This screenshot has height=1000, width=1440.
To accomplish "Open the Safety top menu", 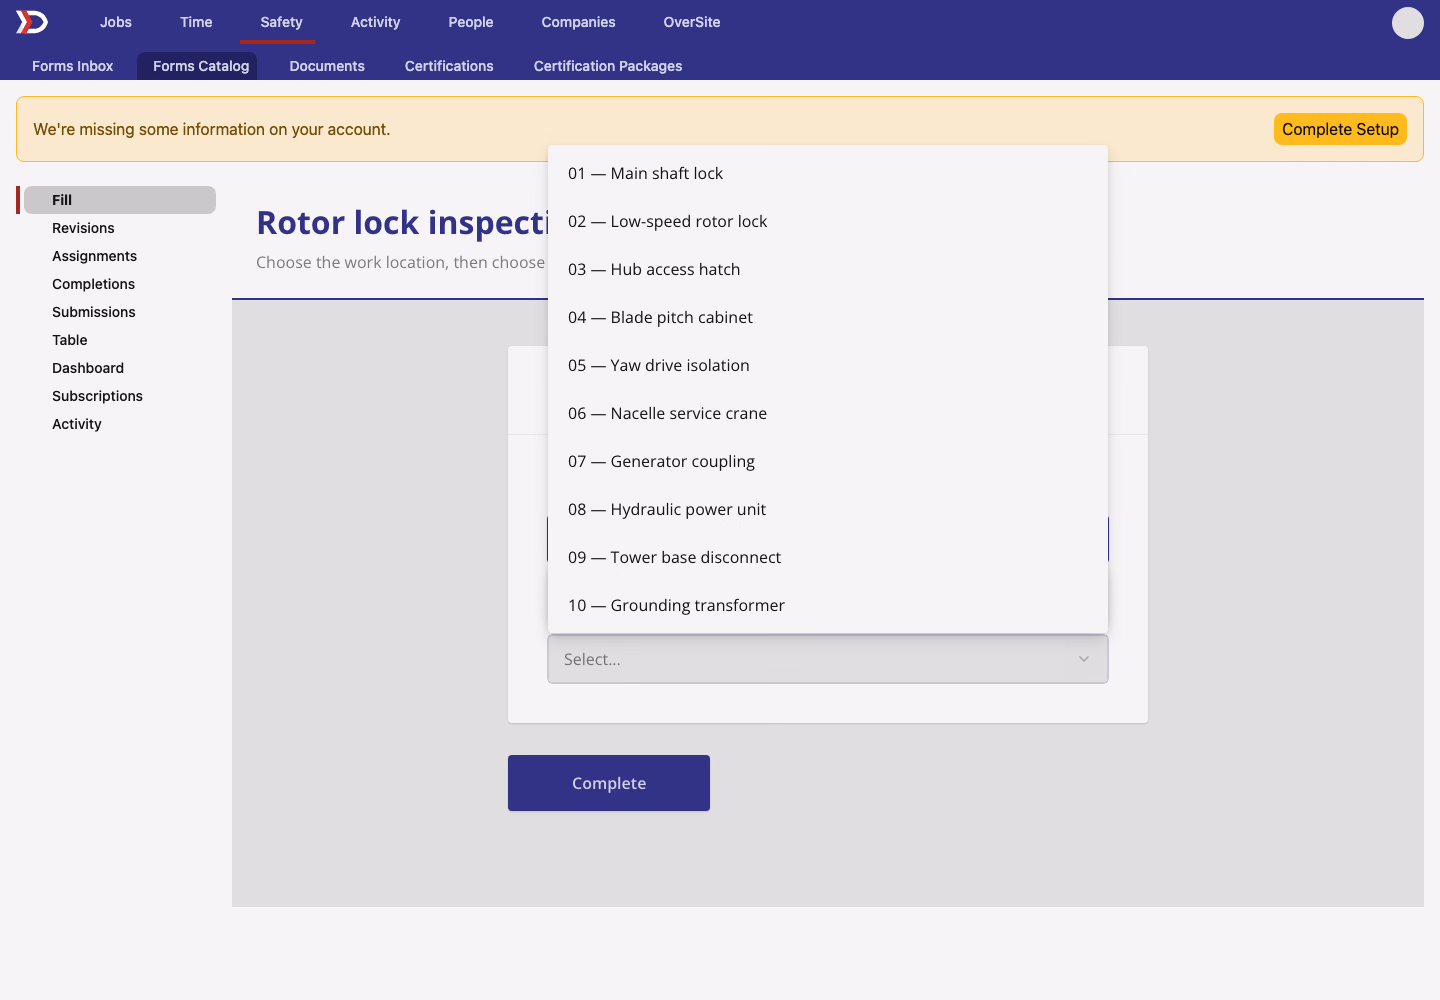I will point(281,22).
